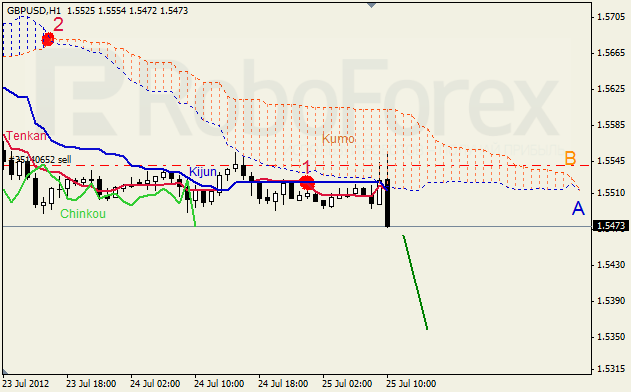Select the last large black candlestick
This screenshot has height=392, width=631.
coord(388,203)
